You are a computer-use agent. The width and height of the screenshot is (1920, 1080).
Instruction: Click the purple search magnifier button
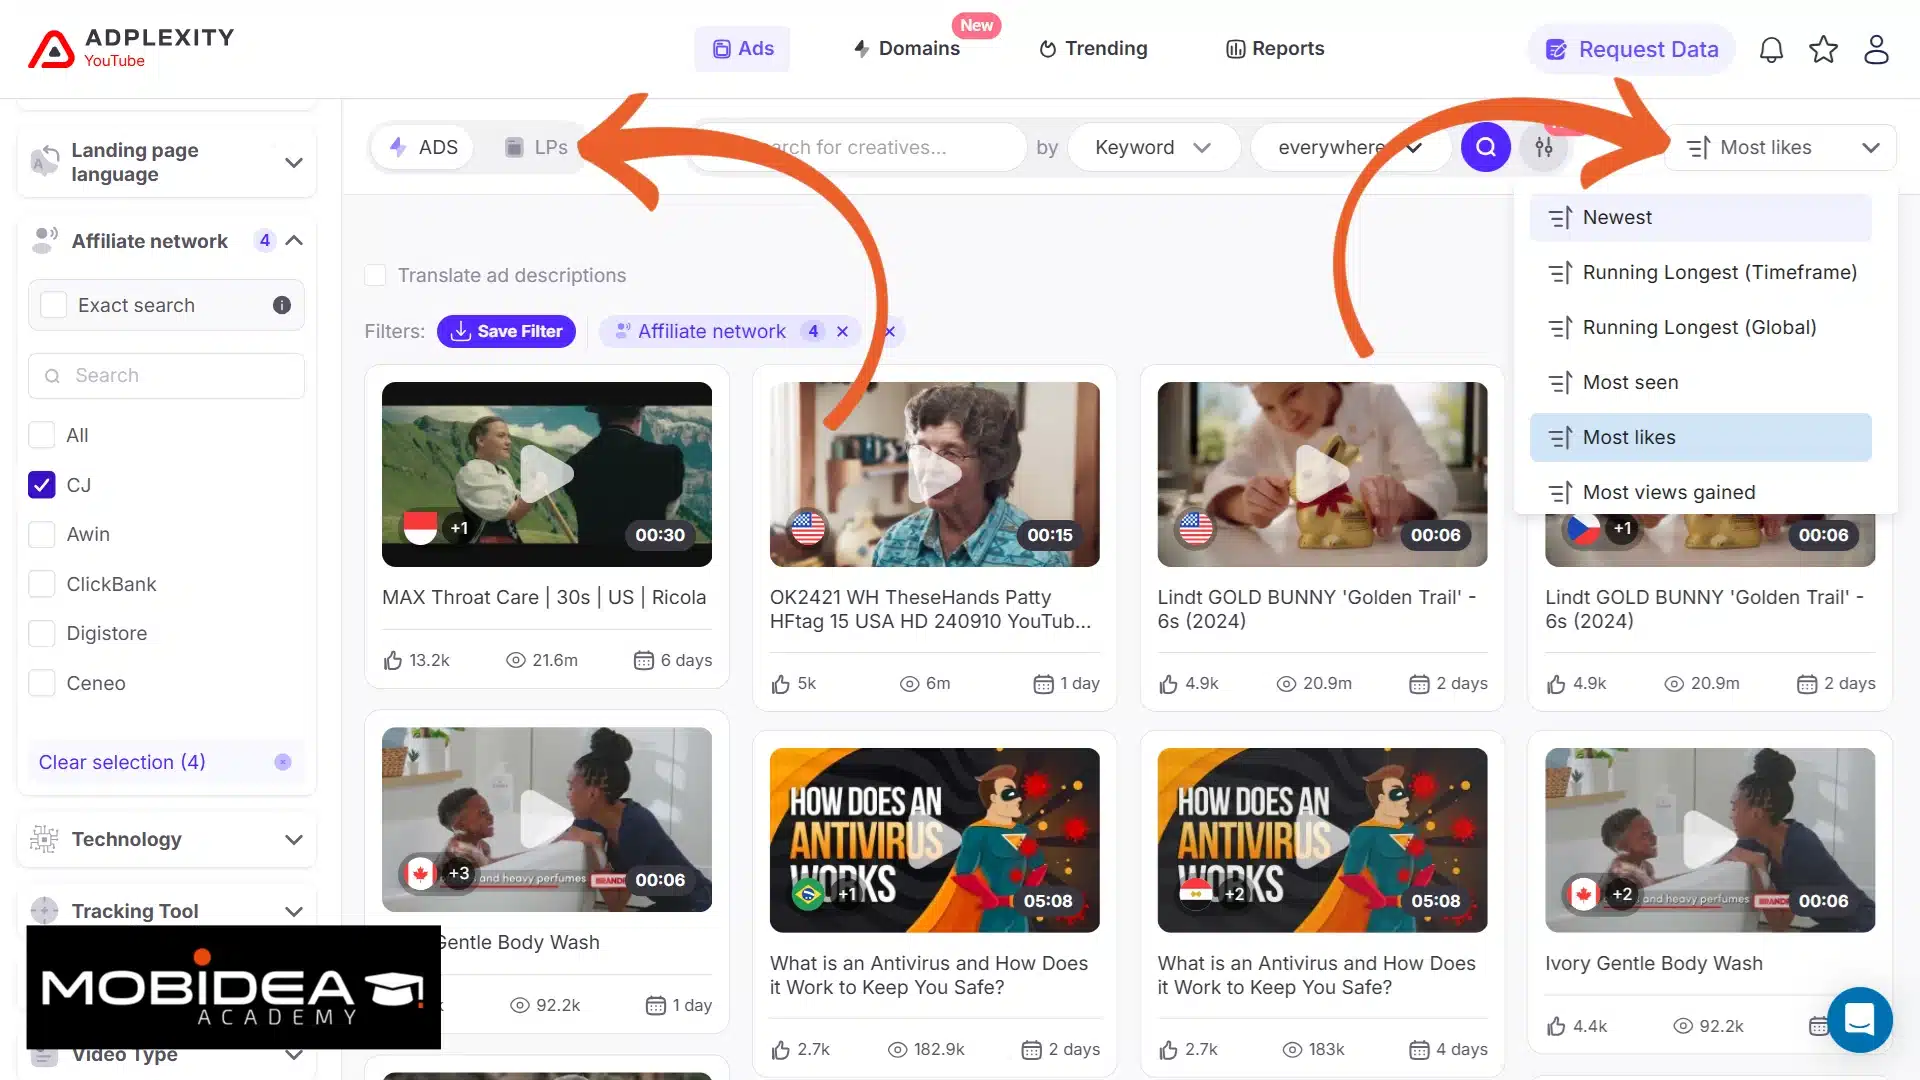click(x=1486, y=147)
